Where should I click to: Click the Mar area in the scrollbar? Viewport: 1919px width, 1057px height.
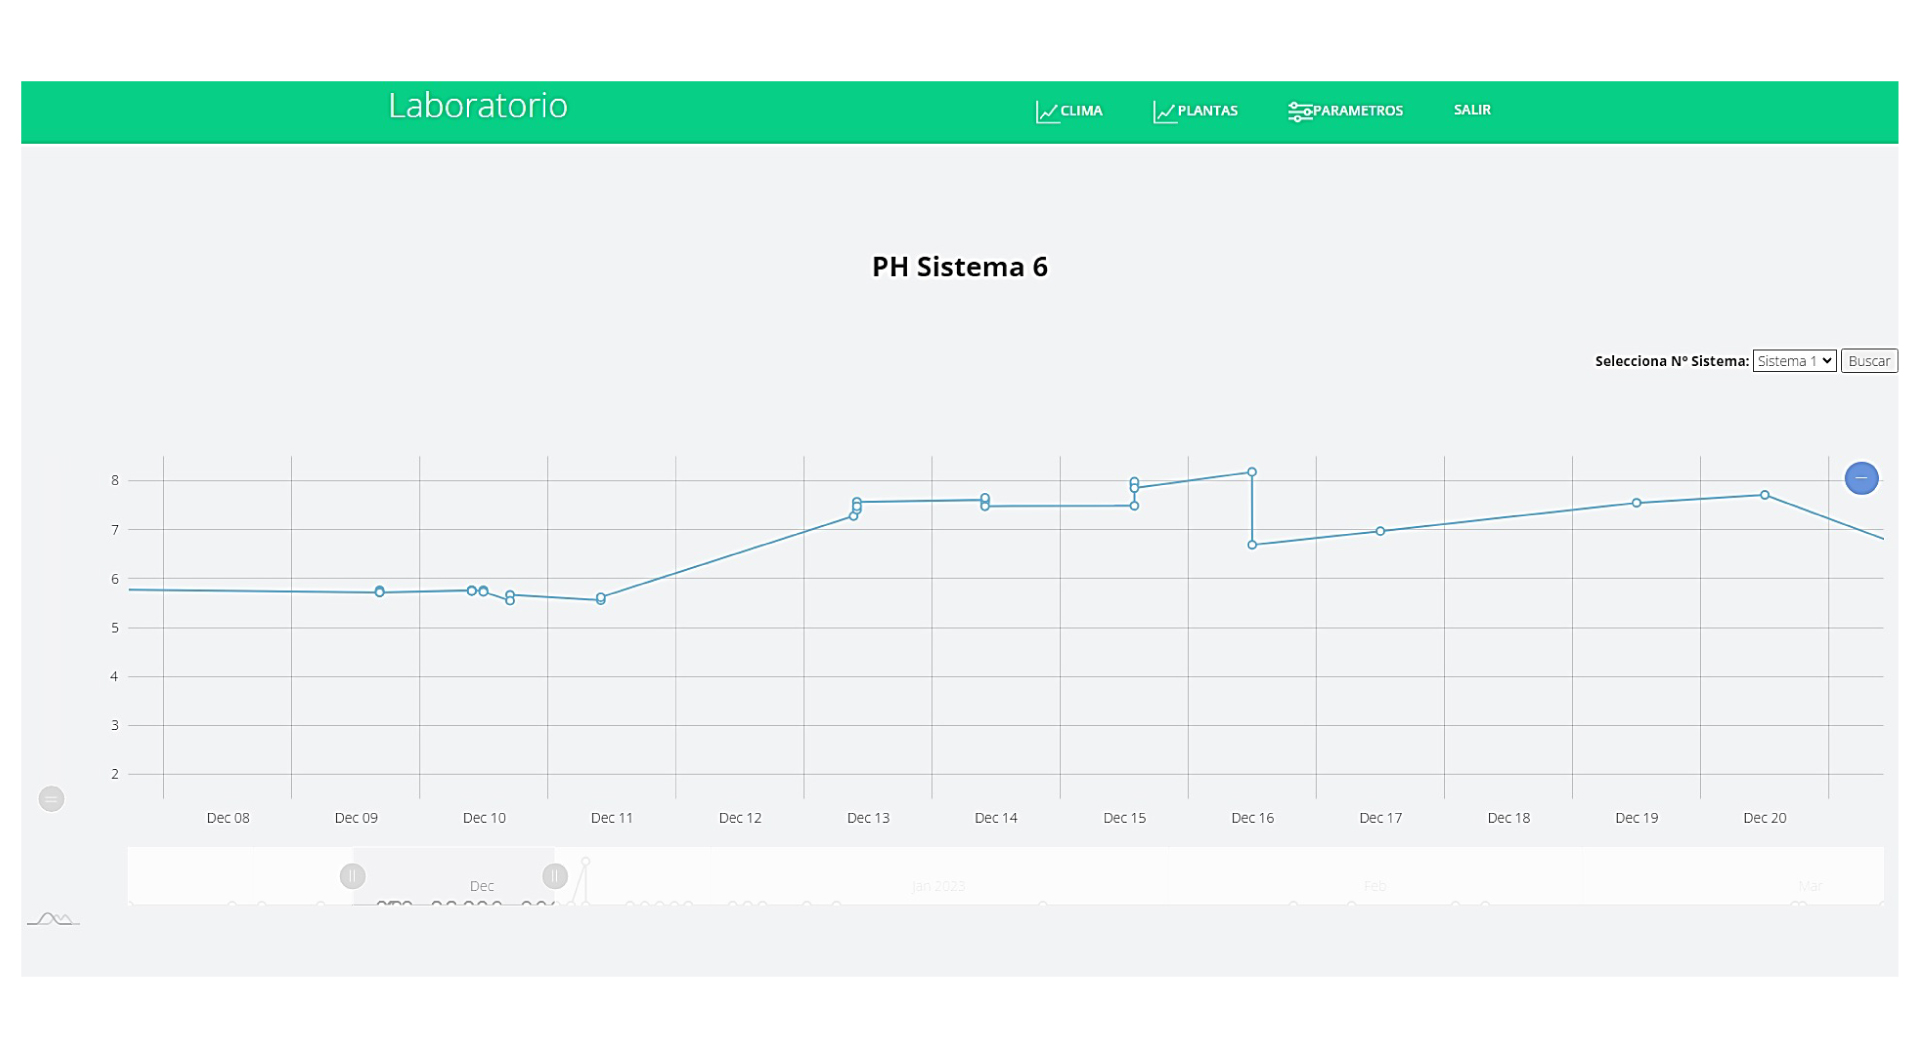[1810, 885]
